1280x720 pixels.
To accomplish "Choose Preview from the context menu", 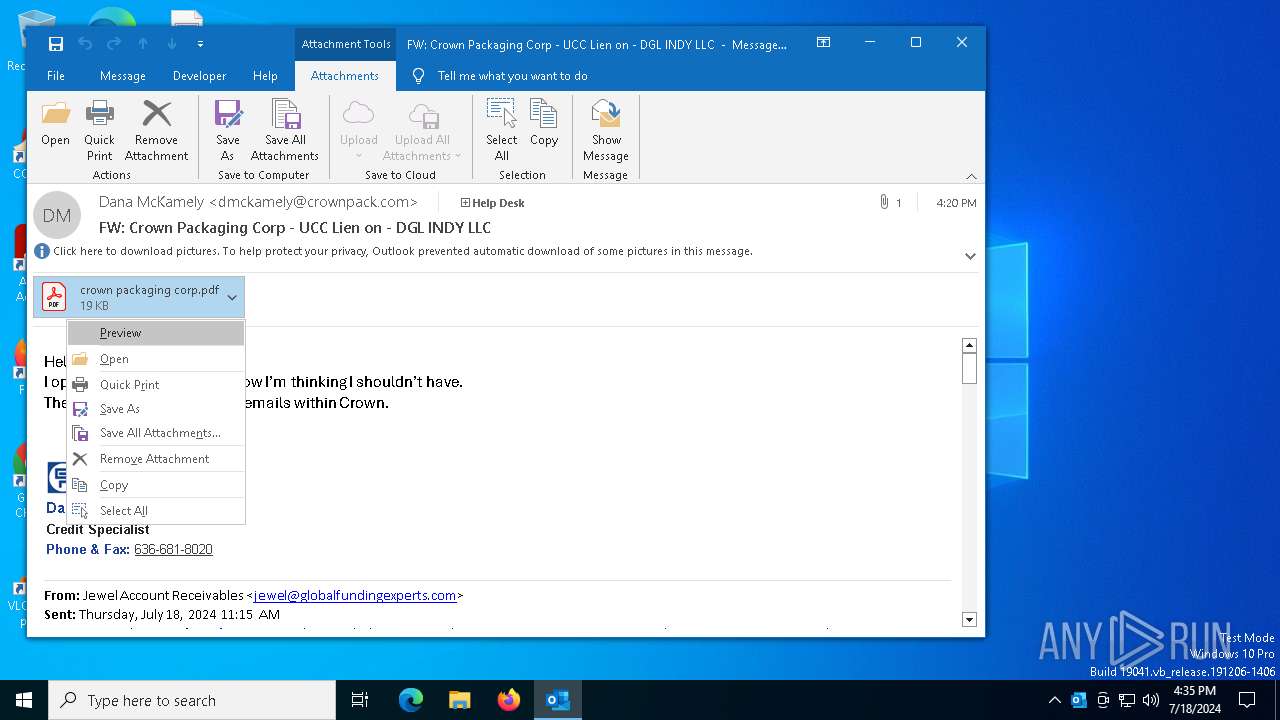I will (x=156, y=333).
